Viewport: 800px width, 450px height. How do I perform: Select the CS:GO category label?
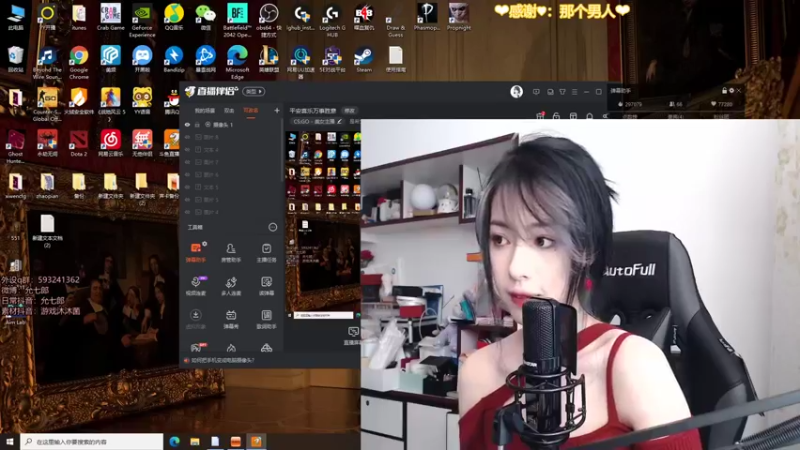(x=313, y=121)
